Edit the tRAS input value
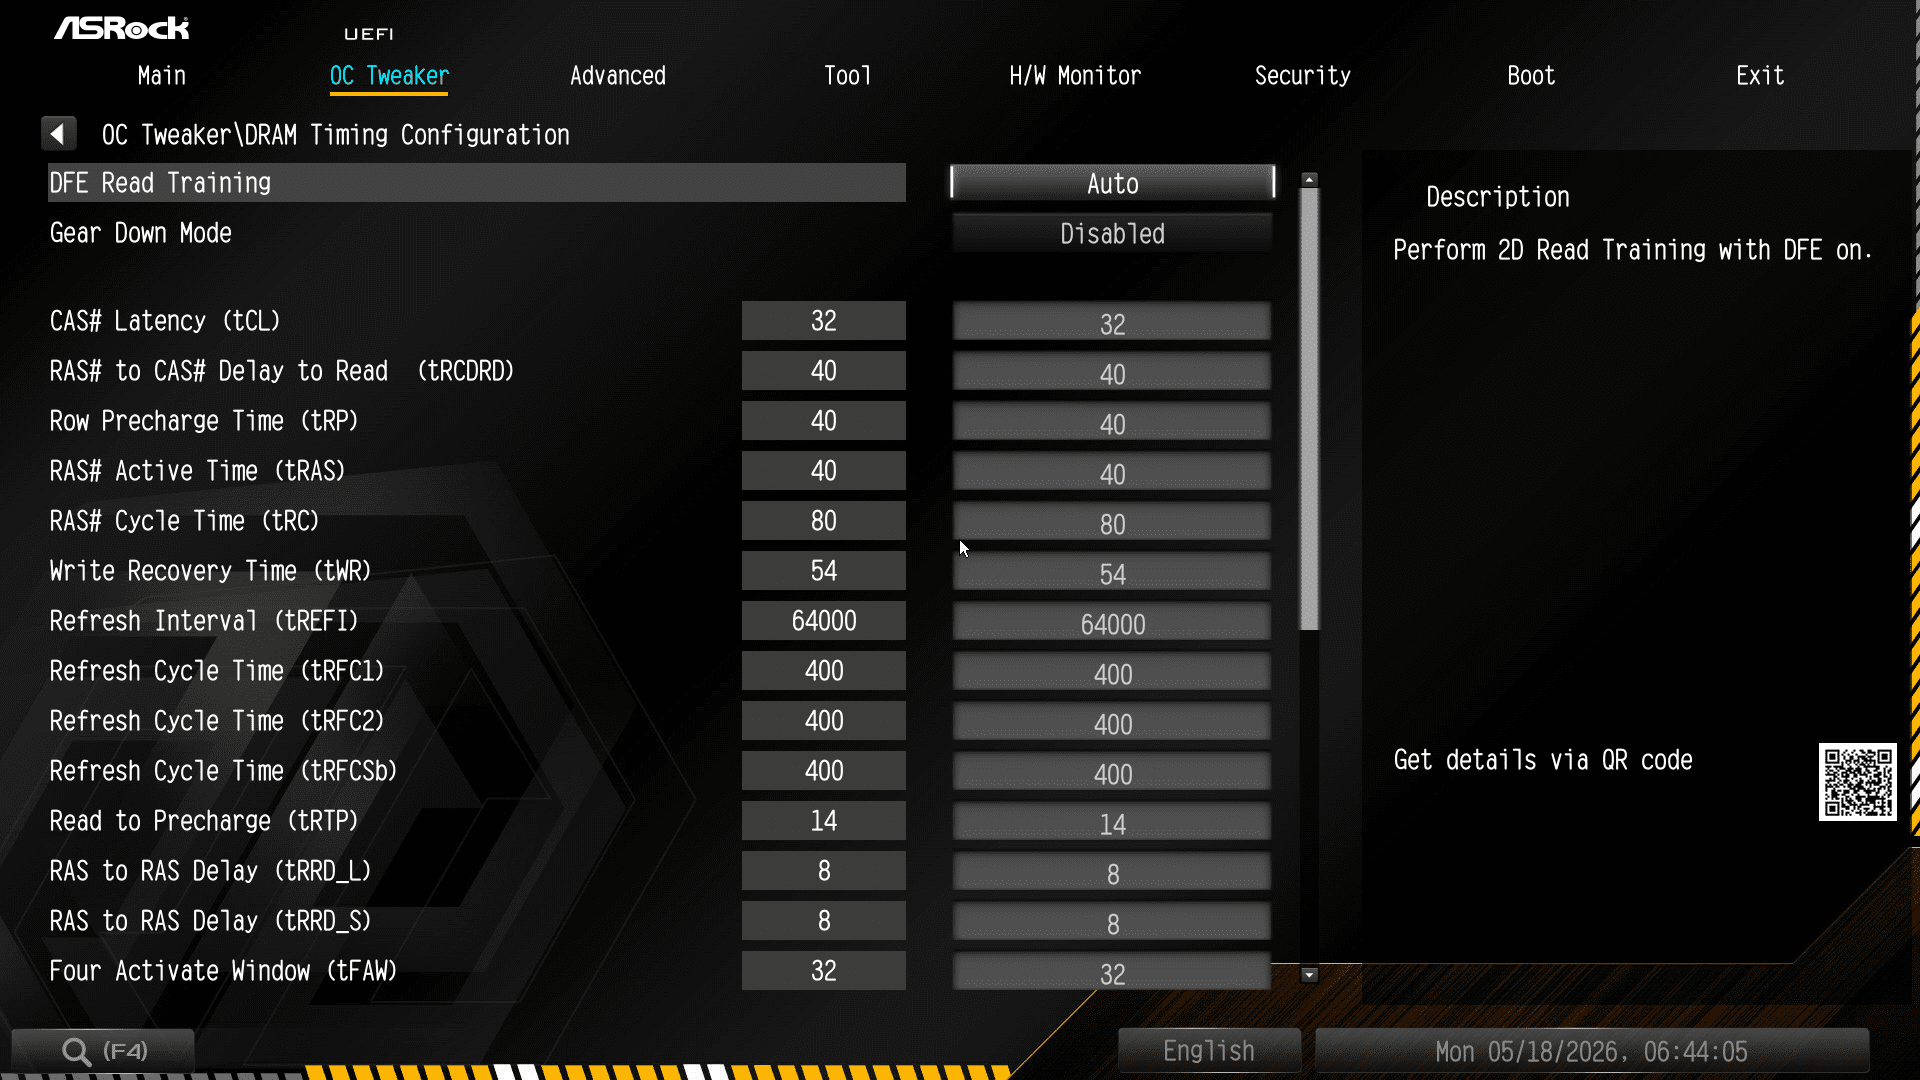 1112,472
